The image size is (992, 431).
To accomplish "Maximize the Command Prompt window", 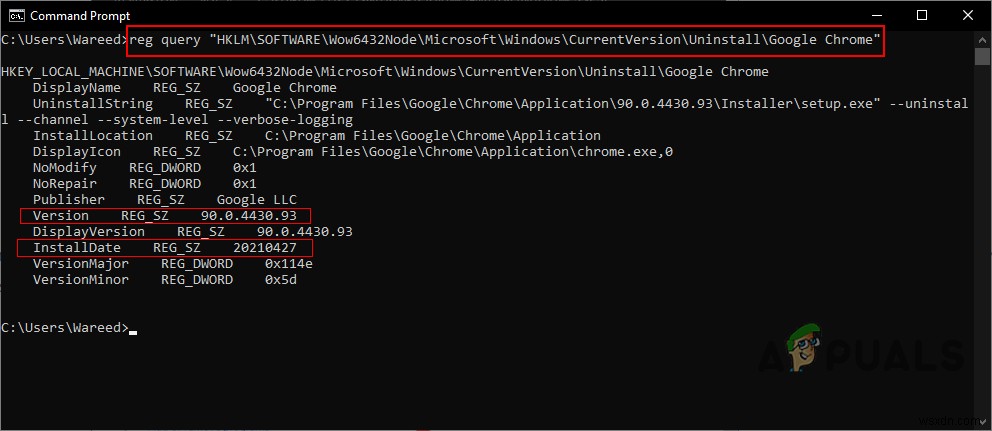I will [921, 15].
